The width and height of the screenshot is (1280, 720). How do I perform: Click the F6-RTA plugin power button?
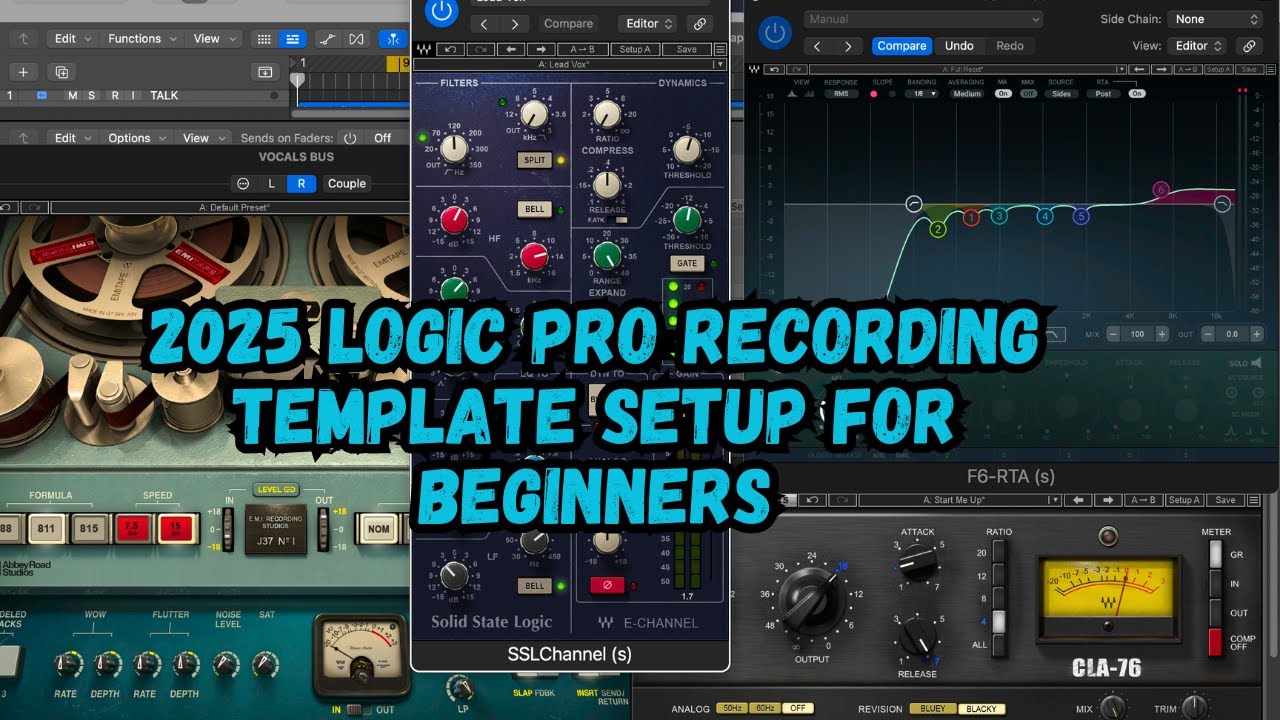click(774, 33)
